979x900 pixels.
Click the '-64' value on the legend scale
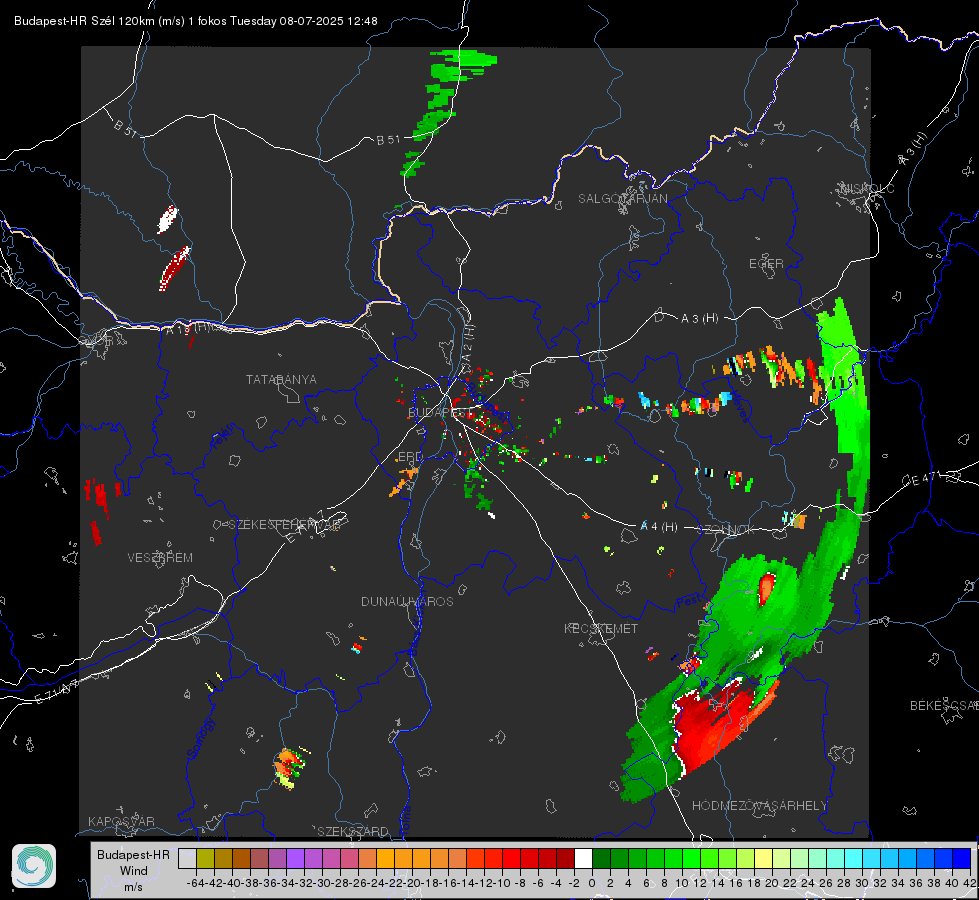pyautogui.click(x=195, y=883)
